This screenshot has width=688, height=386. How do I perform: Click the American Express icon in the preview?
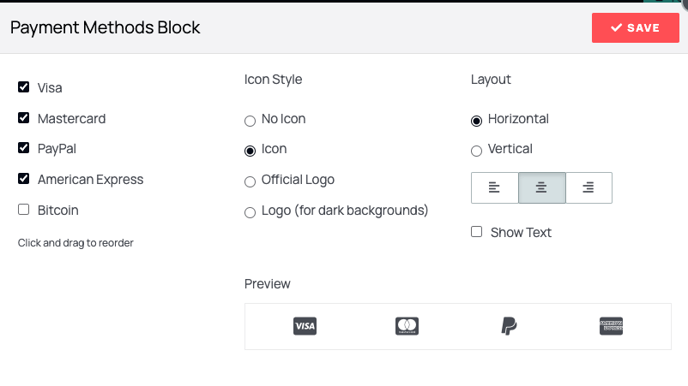point(611,326)
